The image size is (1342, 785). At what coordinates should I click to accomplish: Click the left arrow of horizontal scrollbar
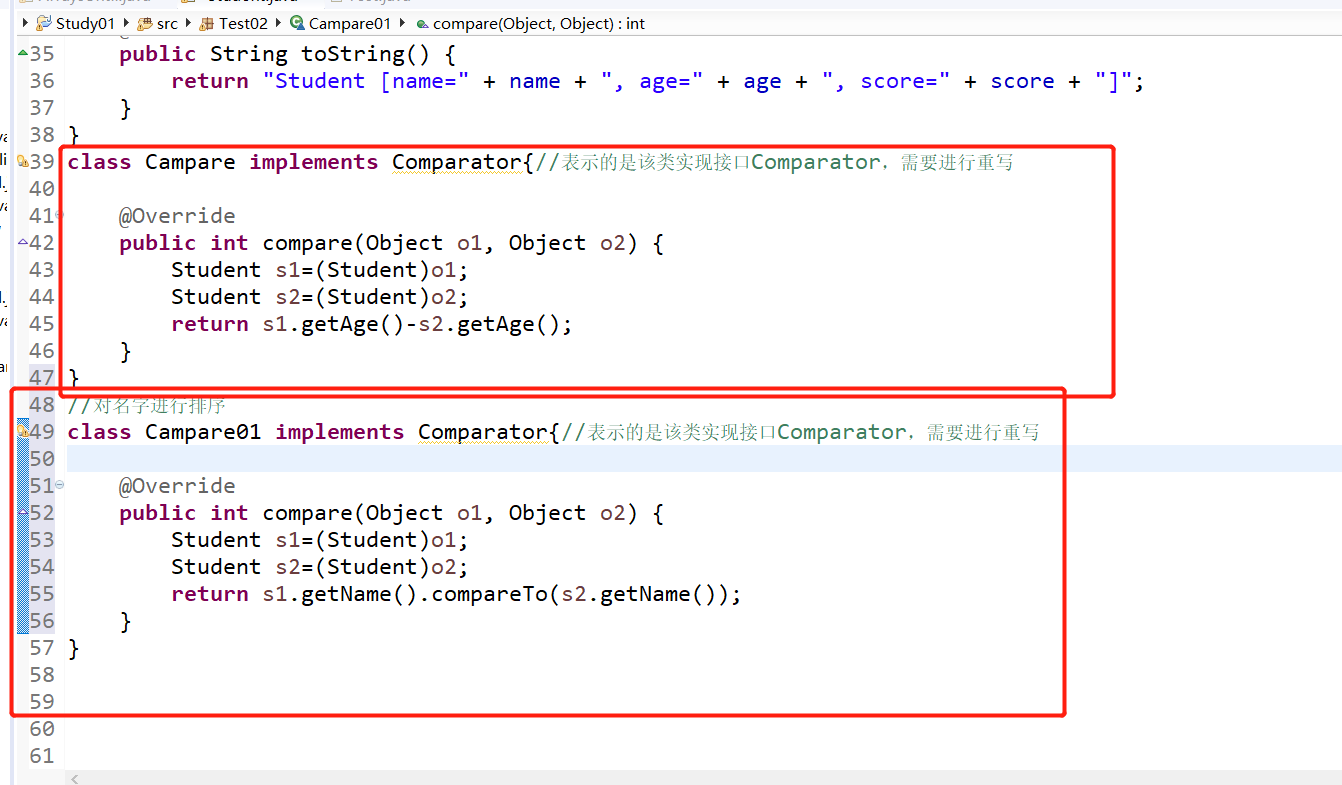pyautogui.click(x=74, y=778)
